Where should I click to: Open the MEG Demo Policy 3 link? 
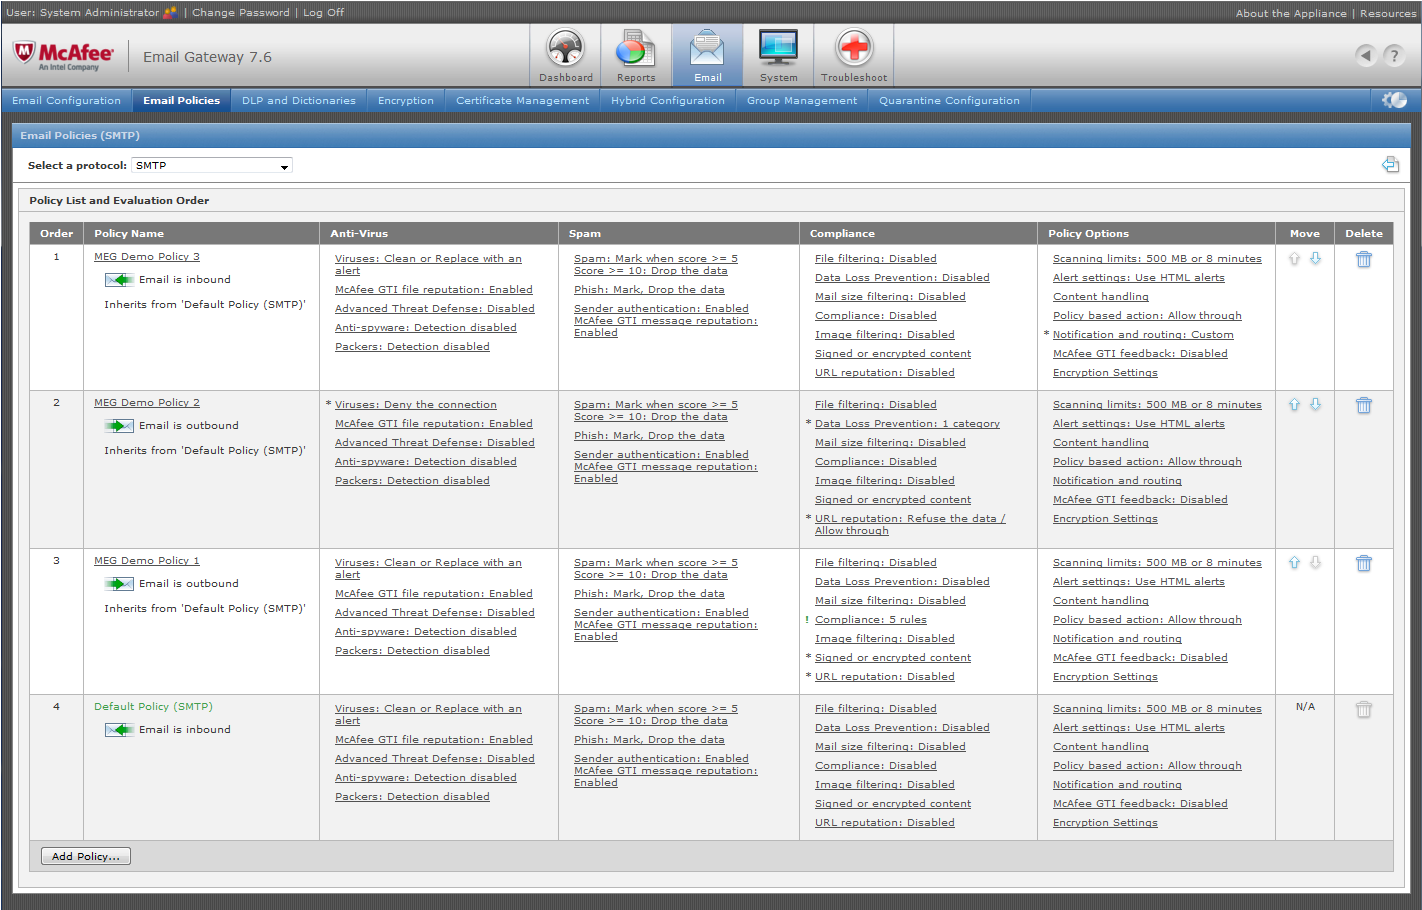147,257
